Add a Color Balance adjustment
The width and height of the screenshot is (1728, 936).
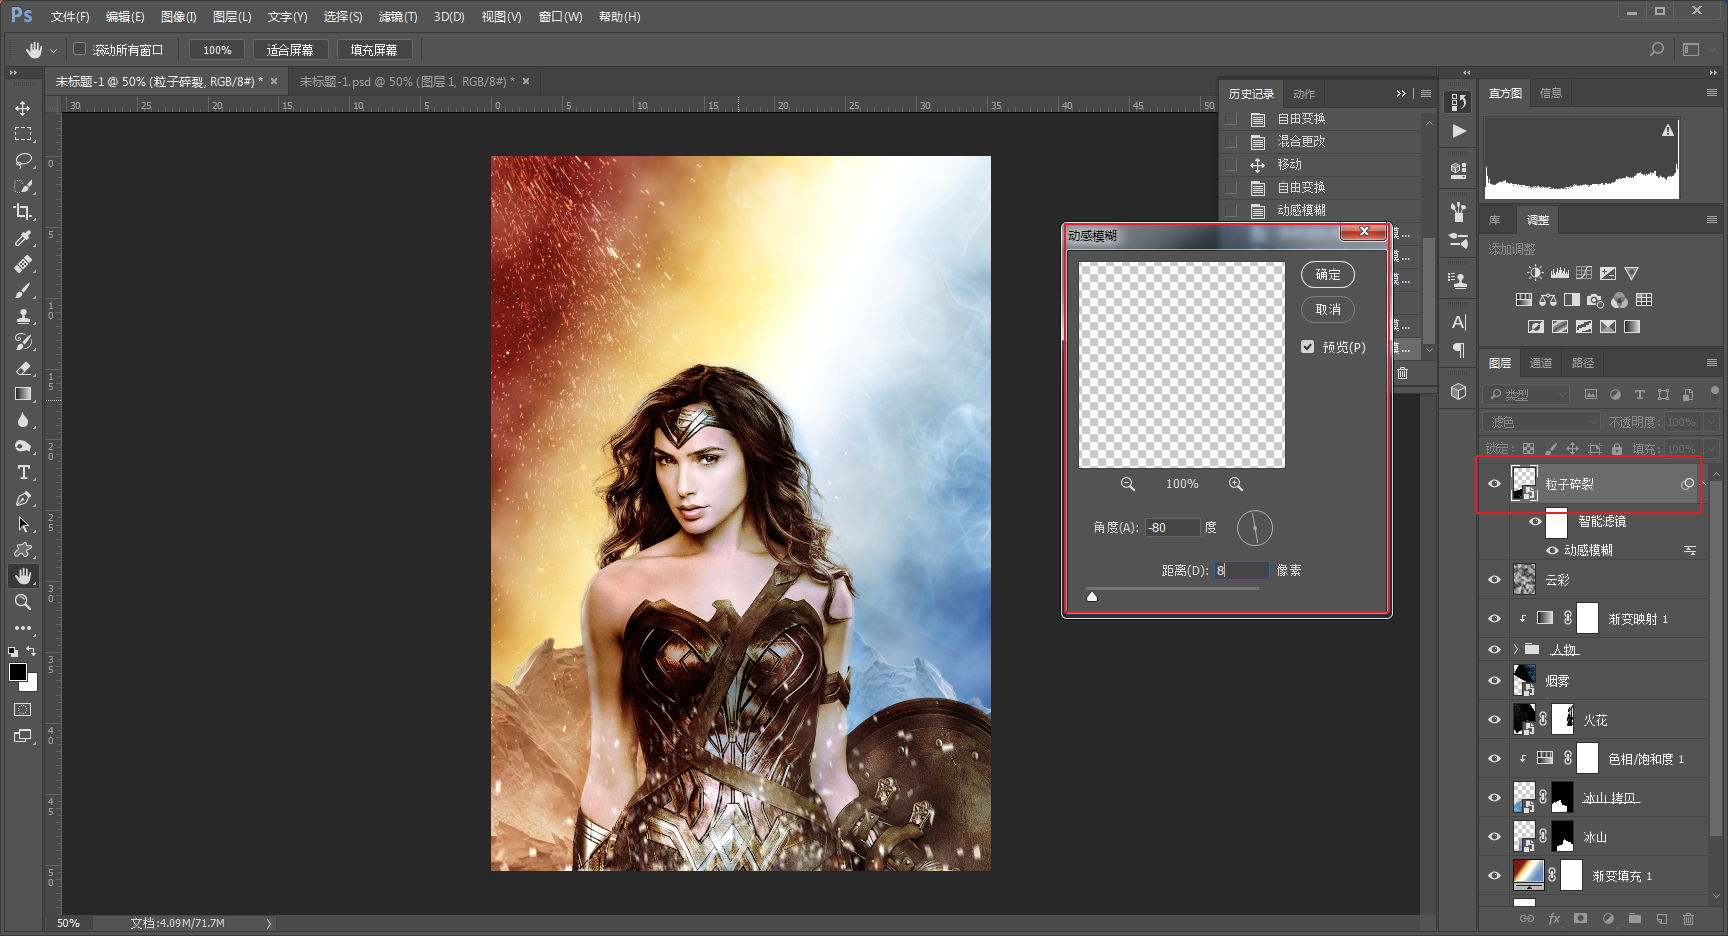click(x=1548, y=300)
